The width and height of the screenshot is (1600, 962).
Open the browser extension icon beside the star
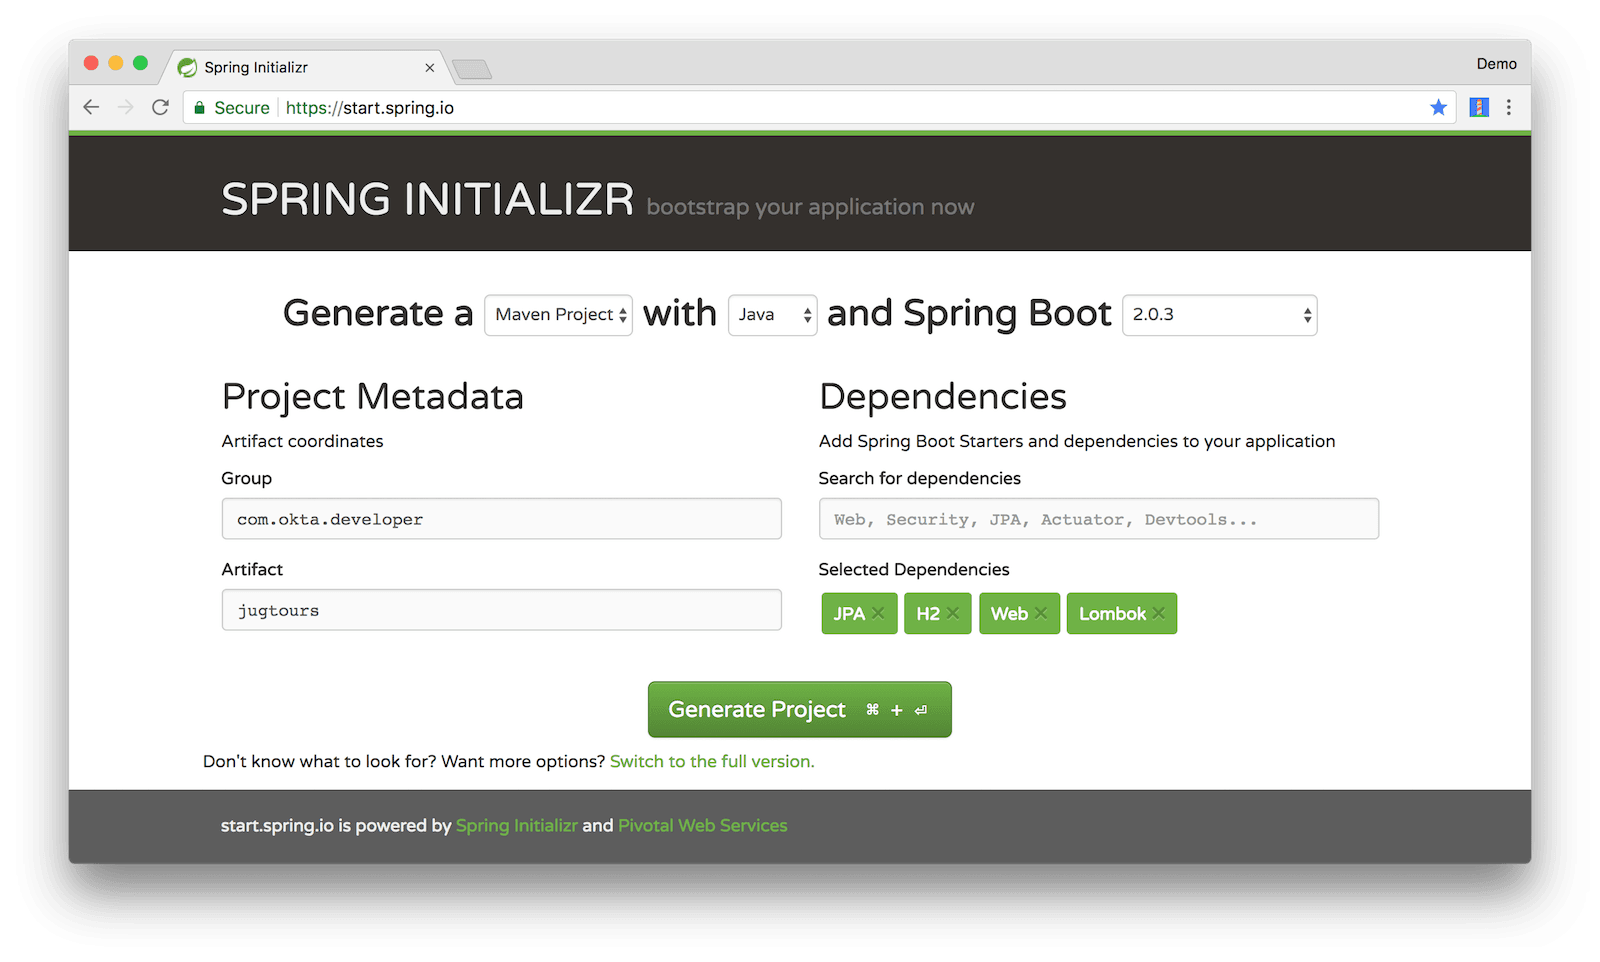coord(1479,107)
